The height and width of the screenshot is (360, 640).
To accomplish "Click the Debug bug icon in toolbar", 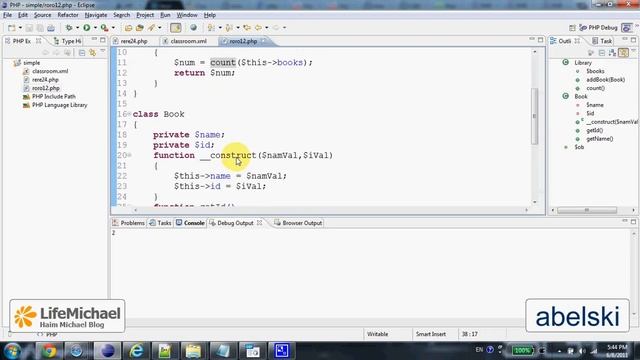I will click(69, 28).
